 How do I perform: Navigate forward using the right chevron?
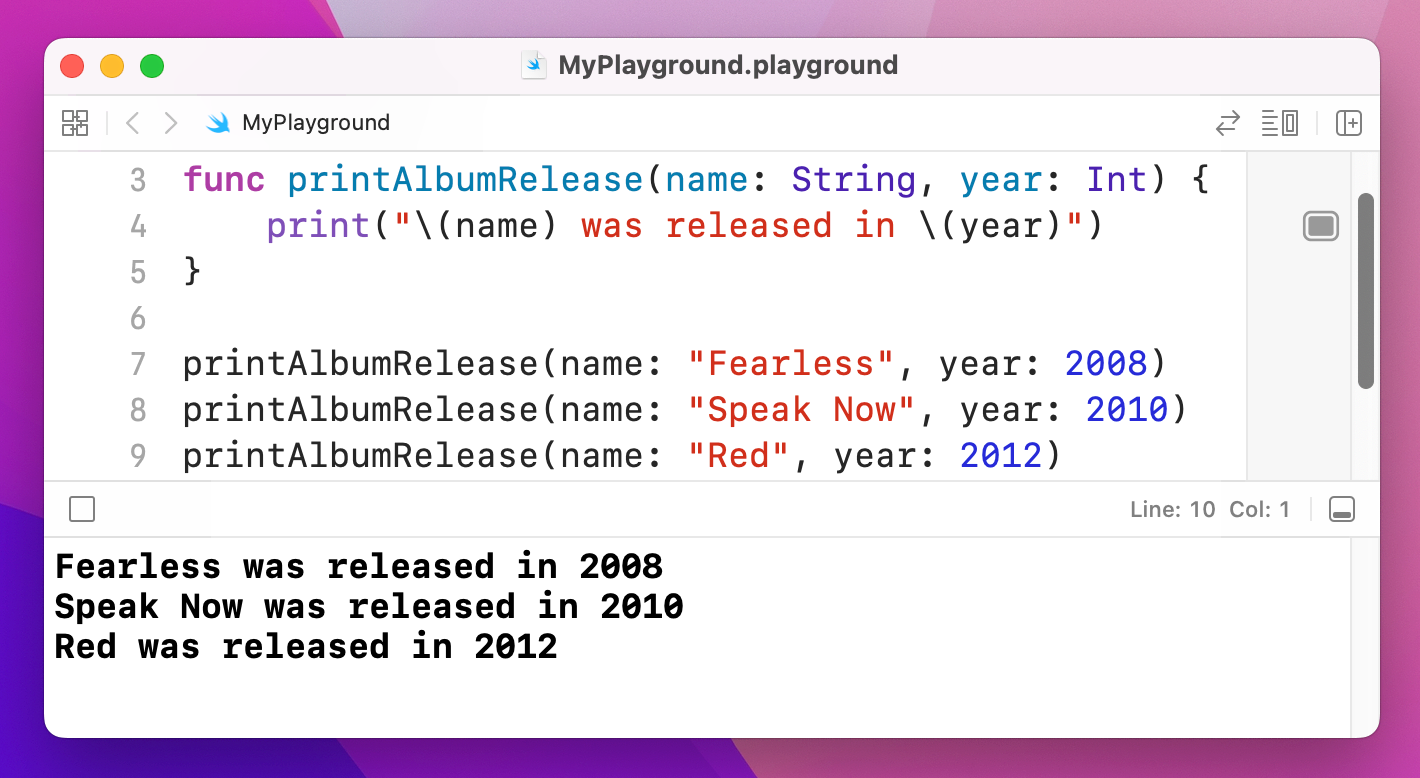pyautogui.click(x=170, y=122)
